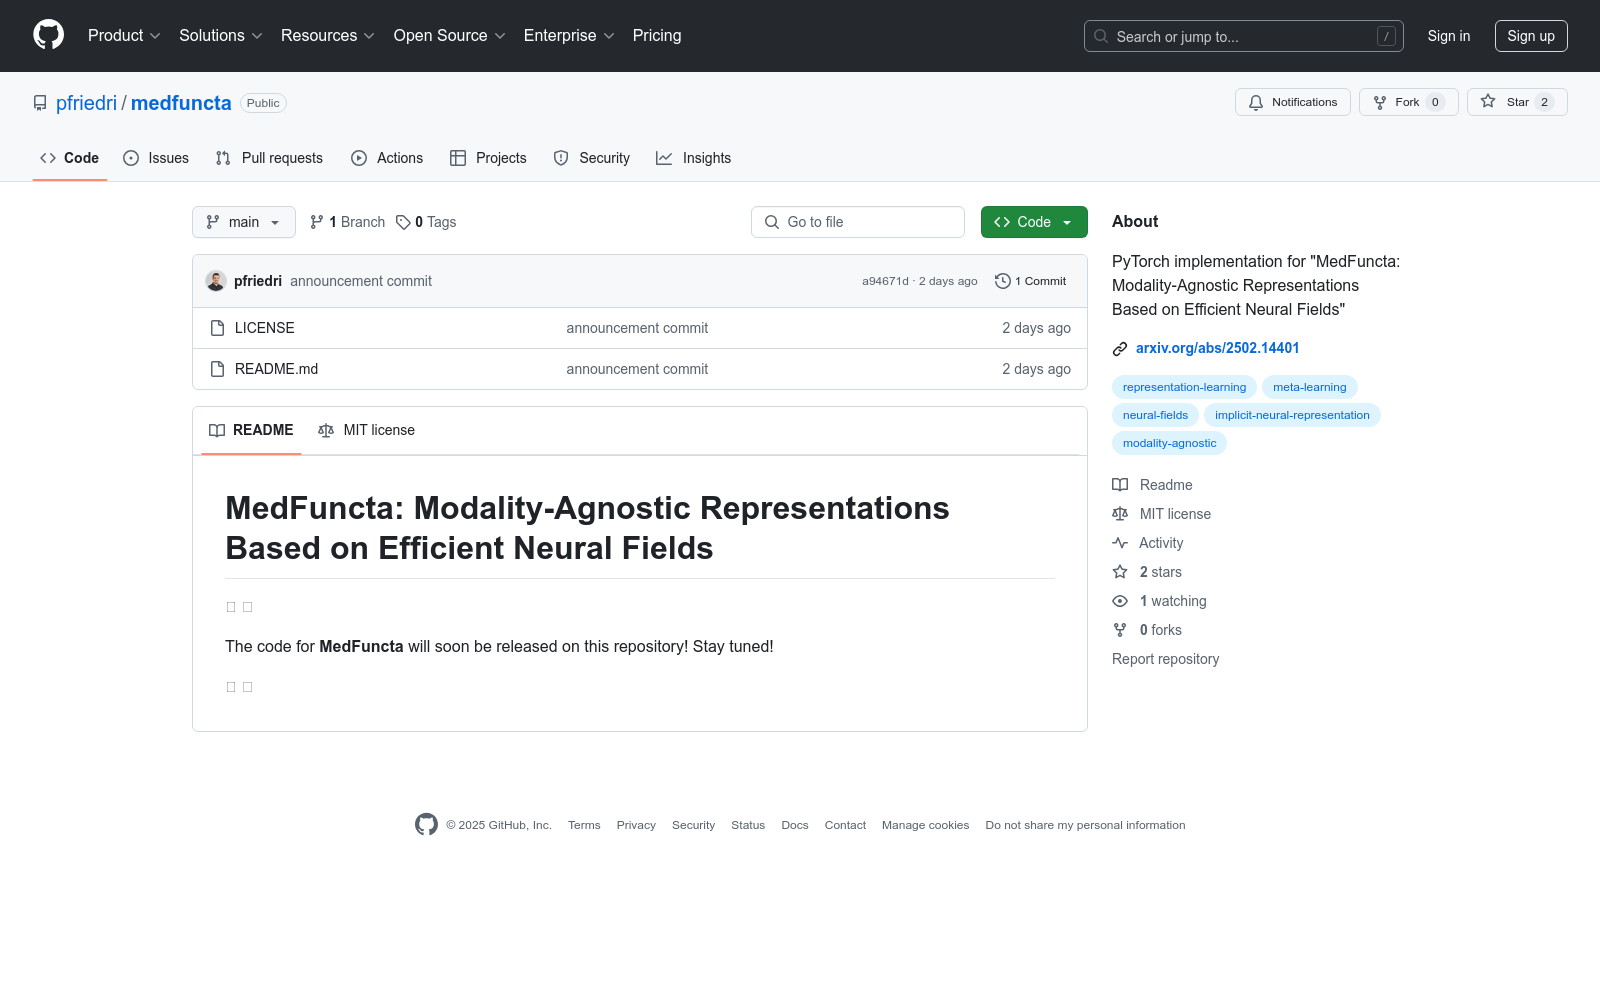
Task: Open announcement commit message in README.md row
Action: click(x=637, y=369)
